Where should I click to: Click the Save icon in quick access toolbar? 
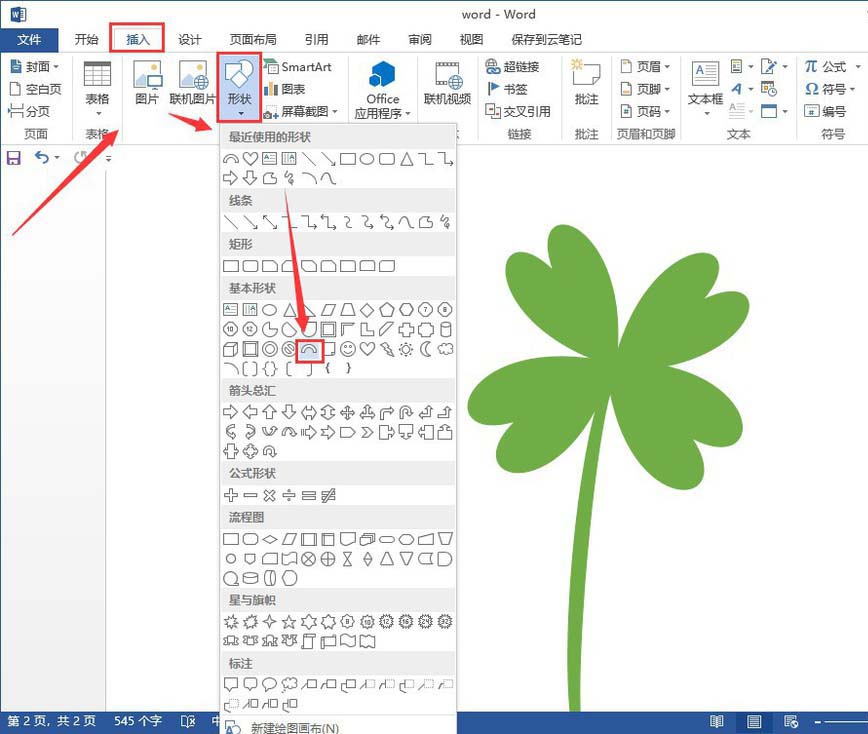click(13, 158)
